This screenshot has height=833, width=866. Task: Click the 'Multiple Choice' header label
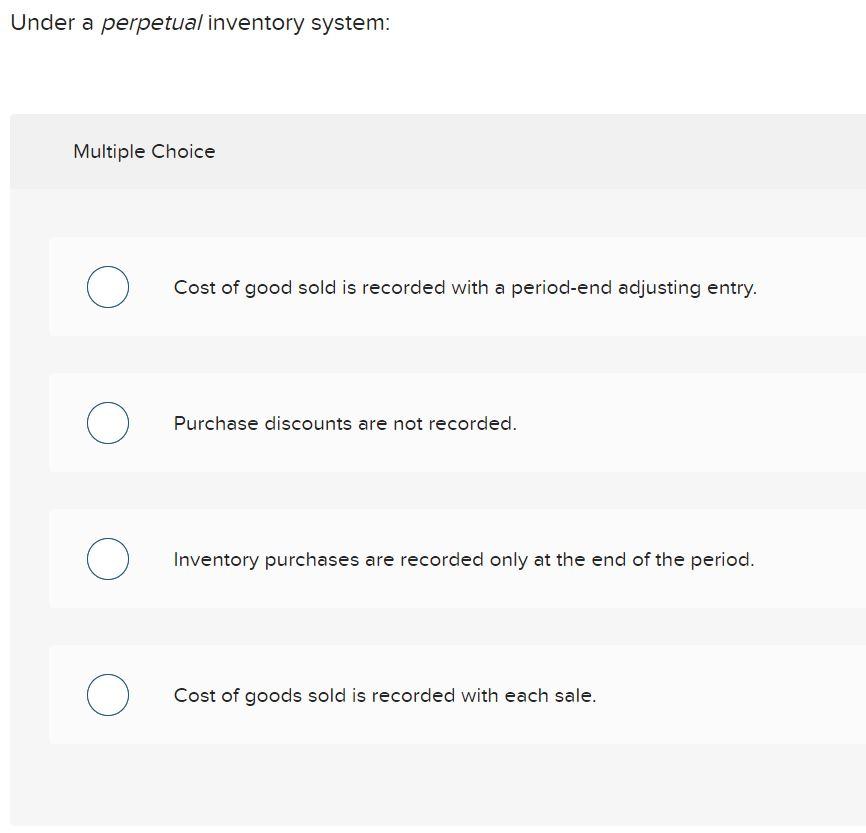pyautogui.click(x=144, y=151)
